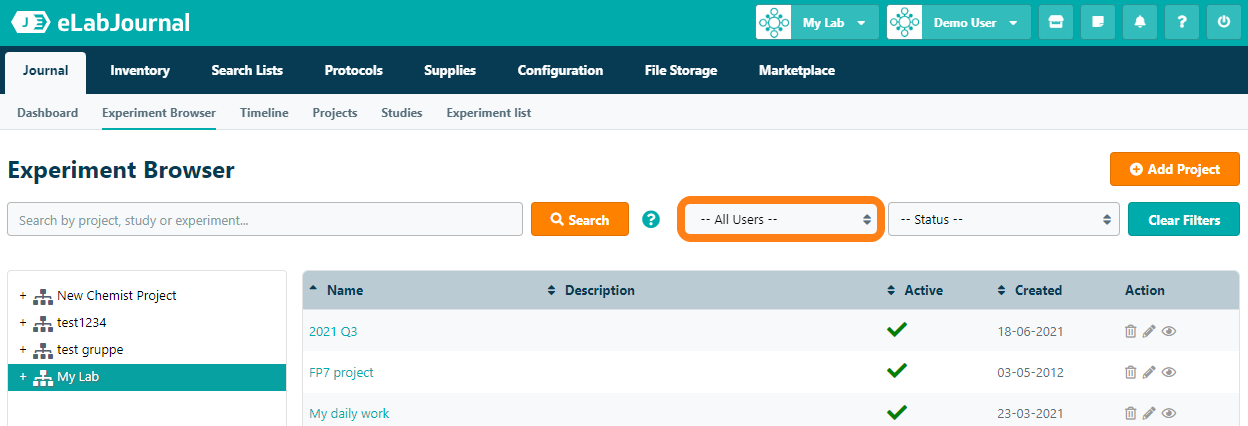
Task: Open the notifications bell
Action: pos(1139,22)
